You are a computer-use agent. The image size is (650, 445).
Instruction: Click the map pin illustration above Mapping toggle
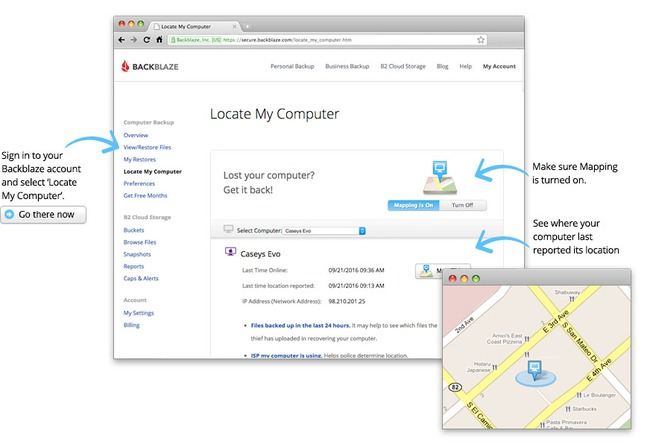point(440,177)
